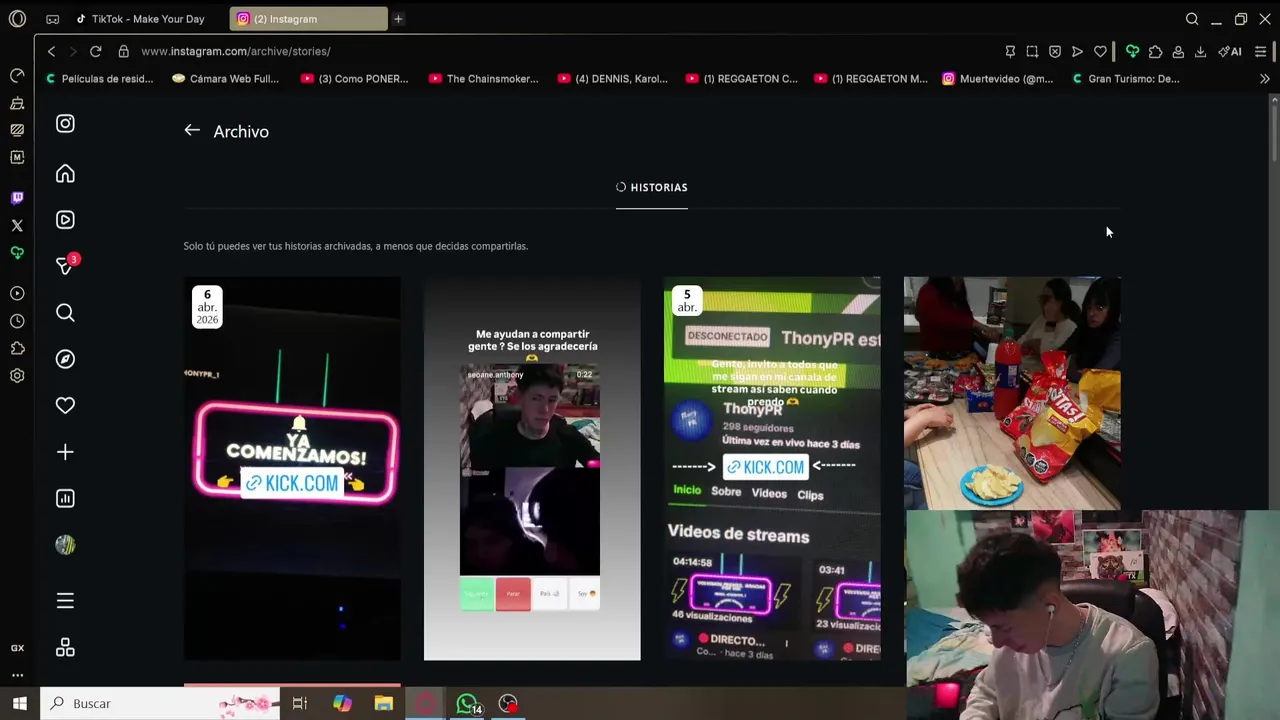Open 'Muertevideo (@m...' bookmark
This screenshot has height=720, width=1280.
point(997,79)
